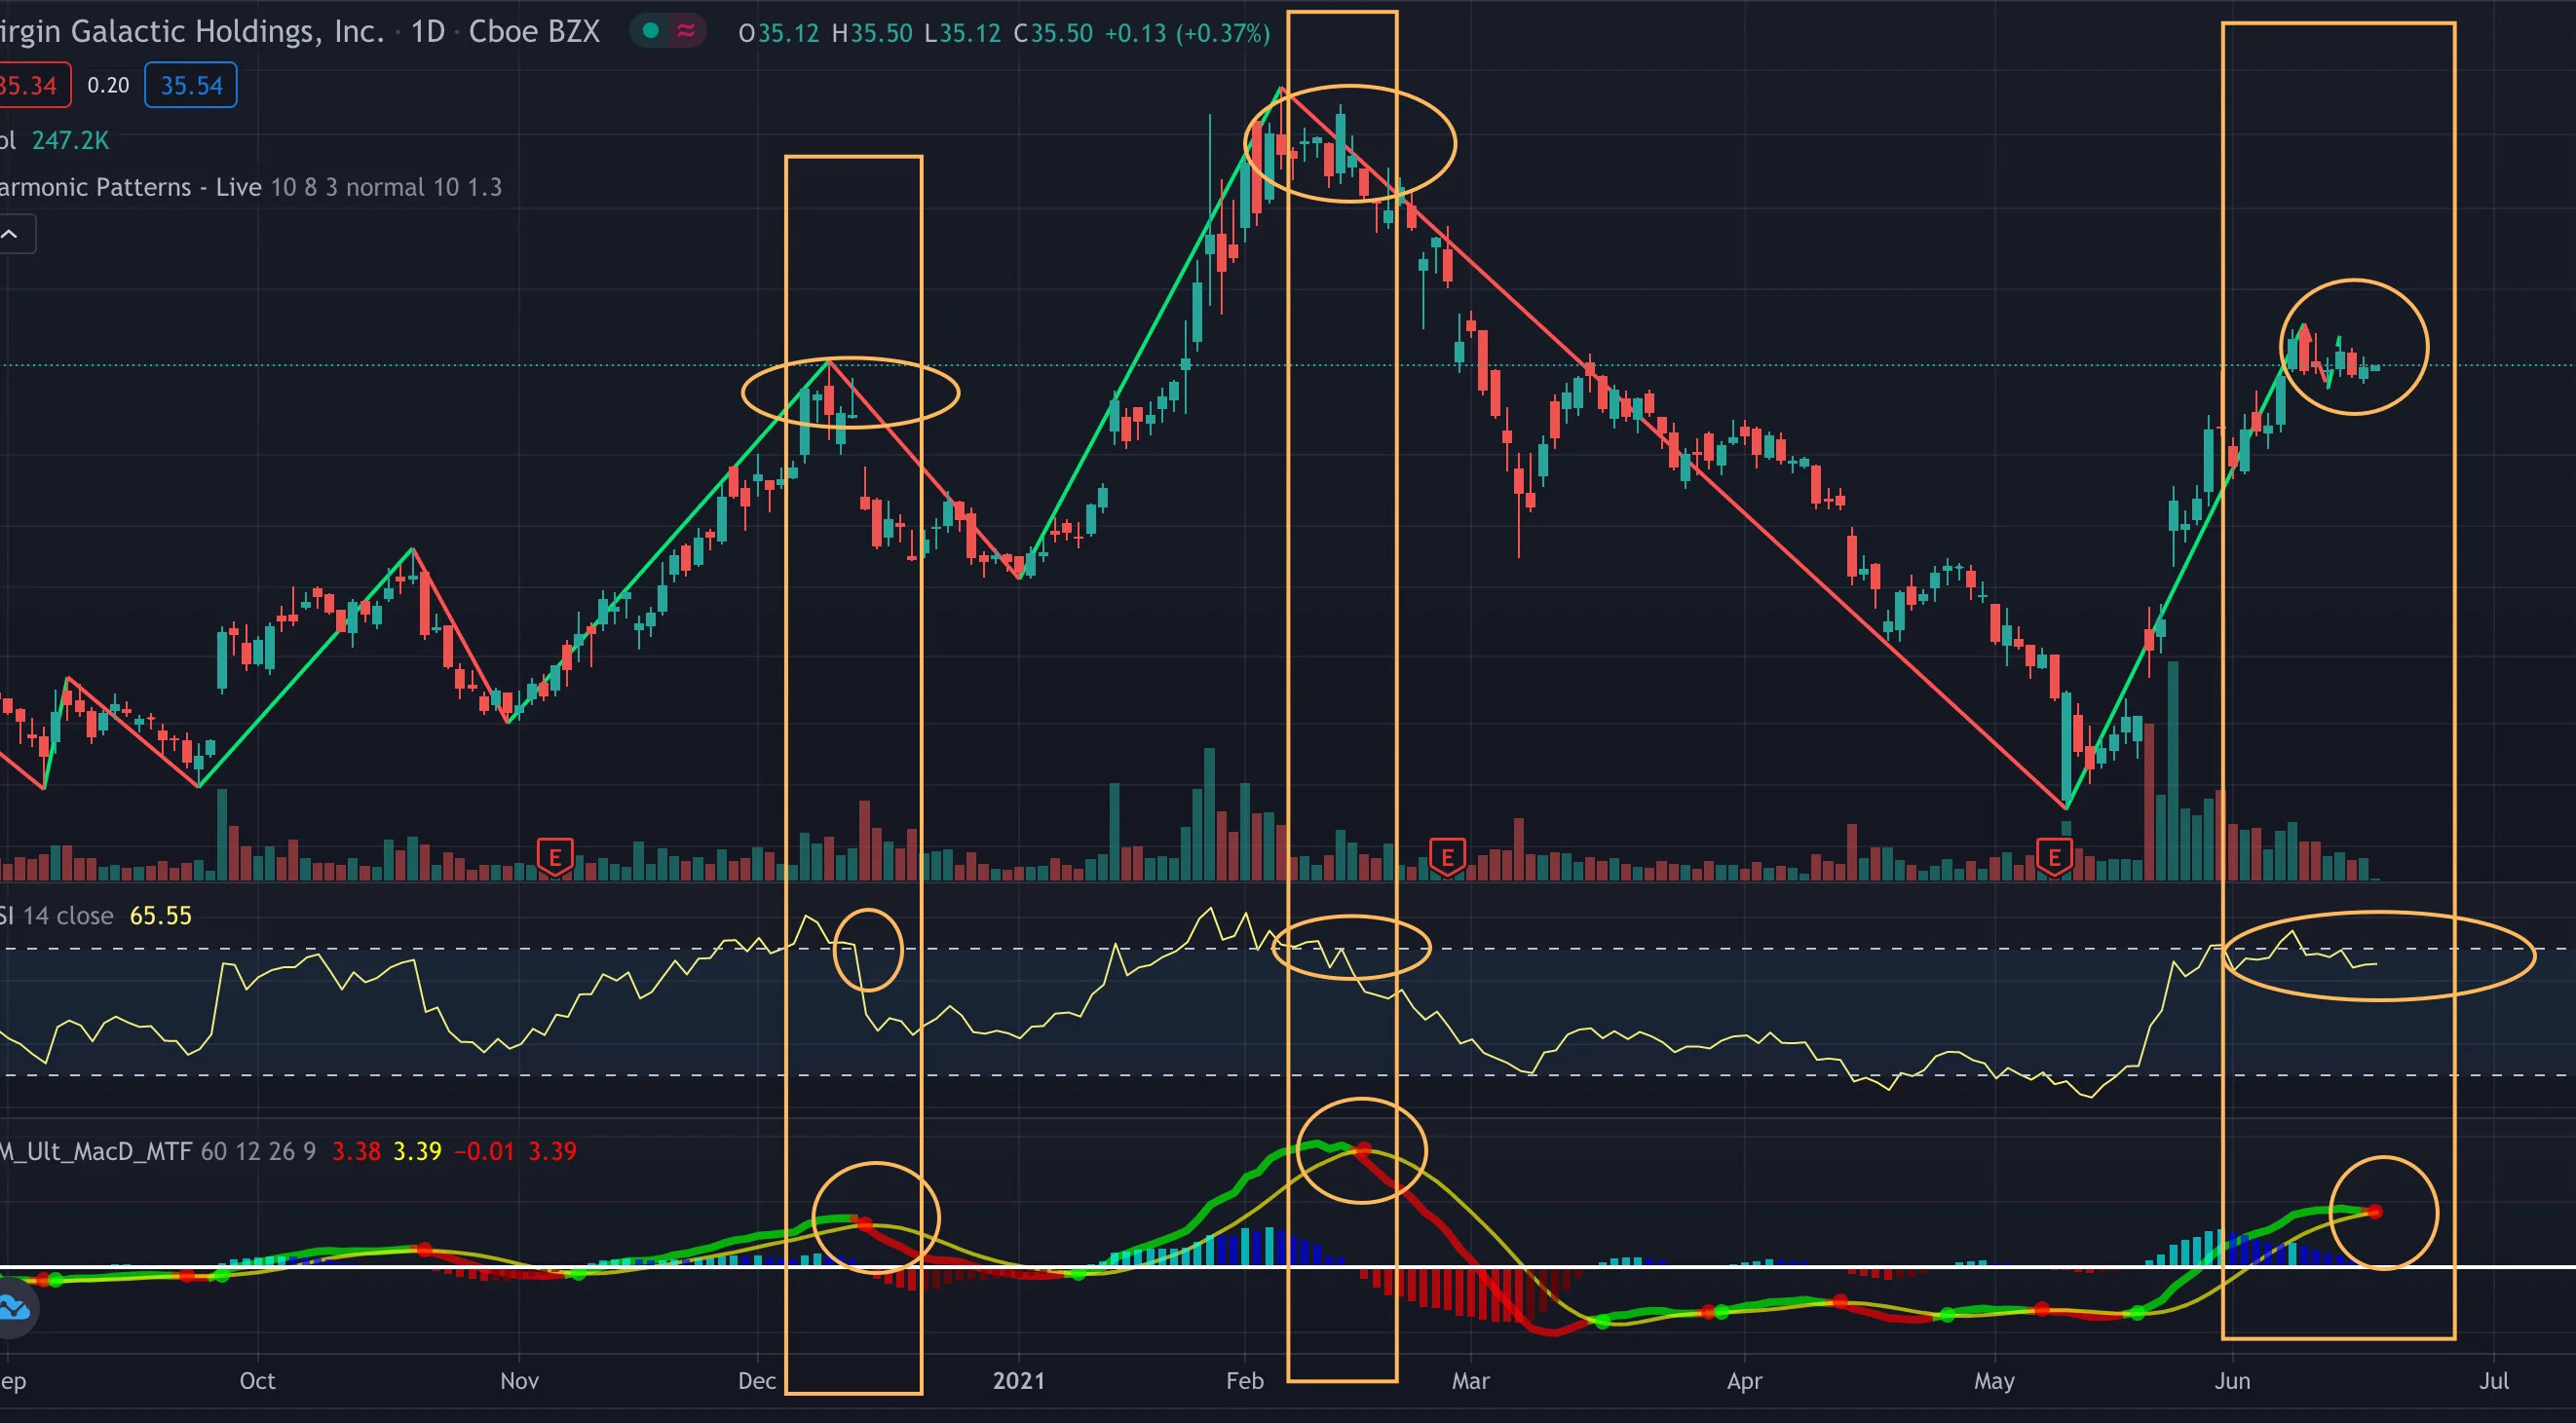Click the MACD histogram value −0.01
2576x1423 pixels.
click(x=484, y=1151)
